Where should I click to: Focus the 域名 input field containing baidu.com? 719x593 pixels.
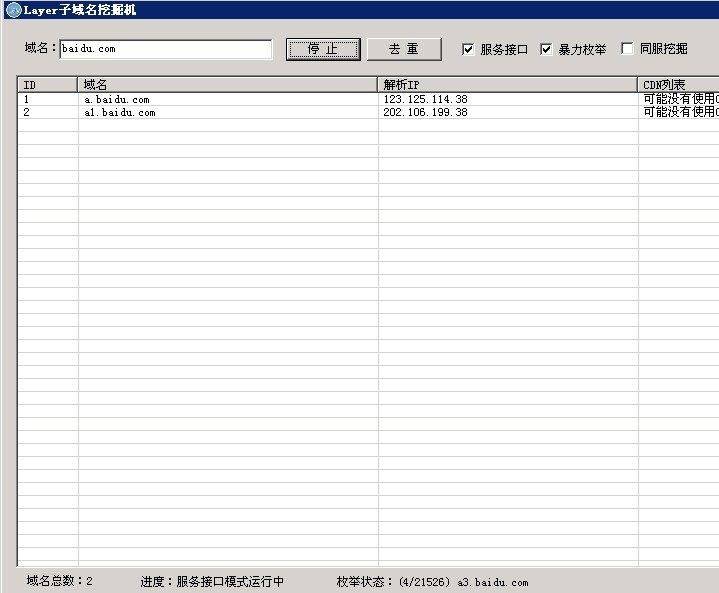tap(166, 49)
